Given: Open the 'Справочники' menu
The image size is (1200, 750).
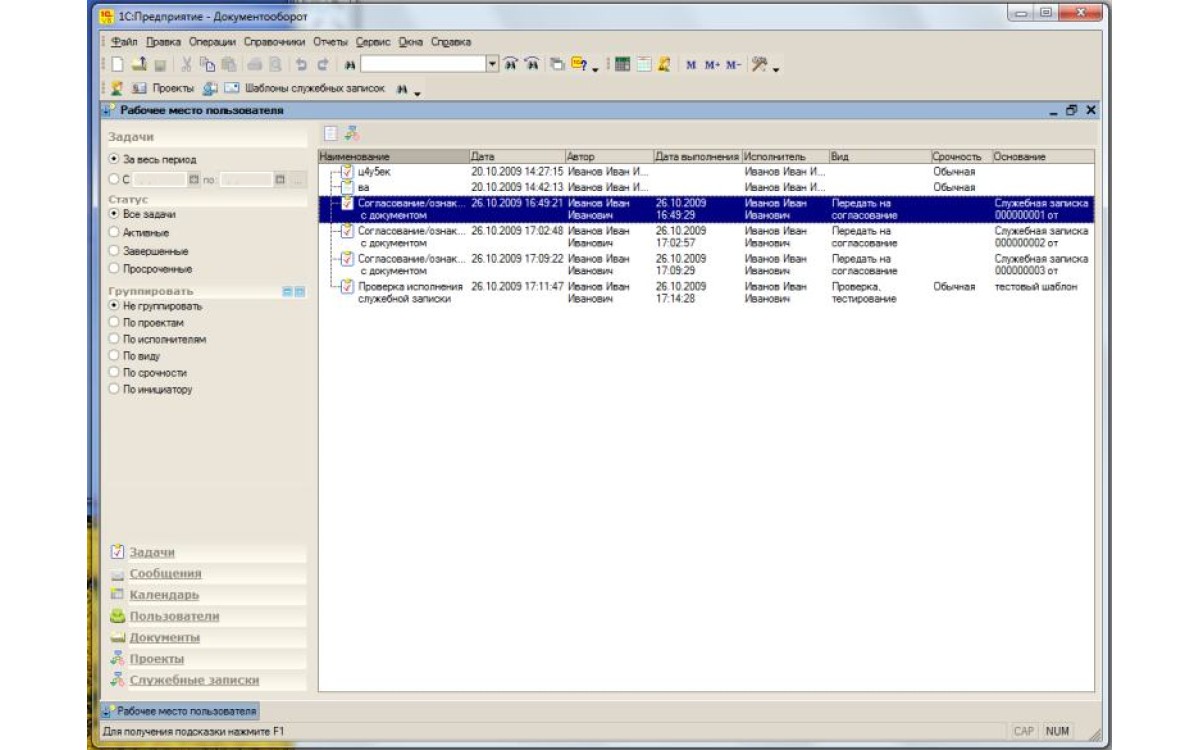Looking at the screenshot, I should tap(274, 42).
